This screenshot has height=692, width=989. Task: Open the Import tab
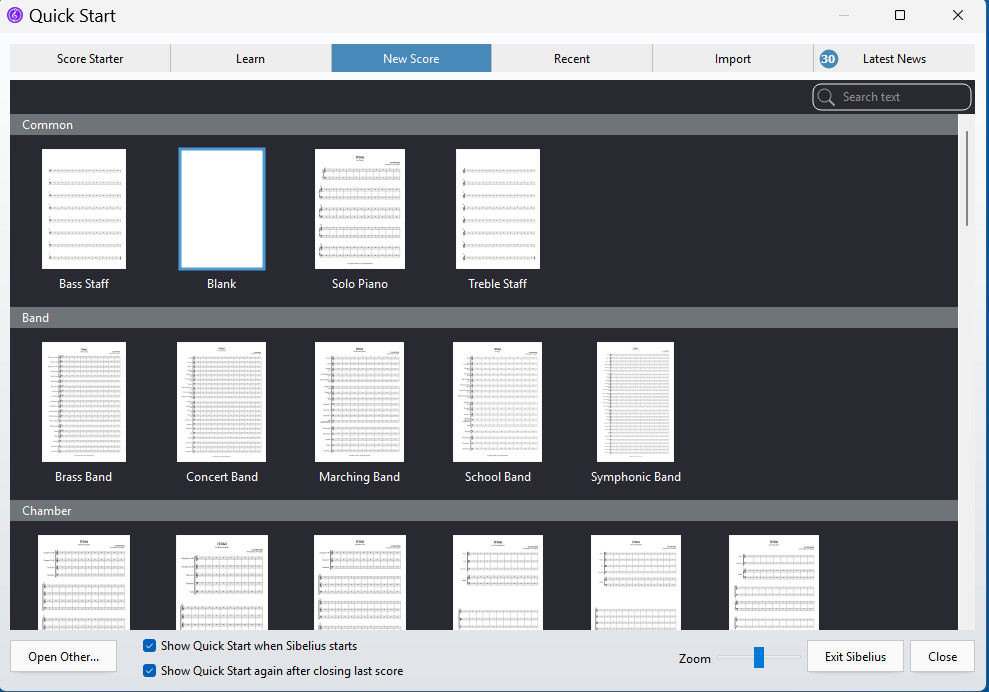733,59
